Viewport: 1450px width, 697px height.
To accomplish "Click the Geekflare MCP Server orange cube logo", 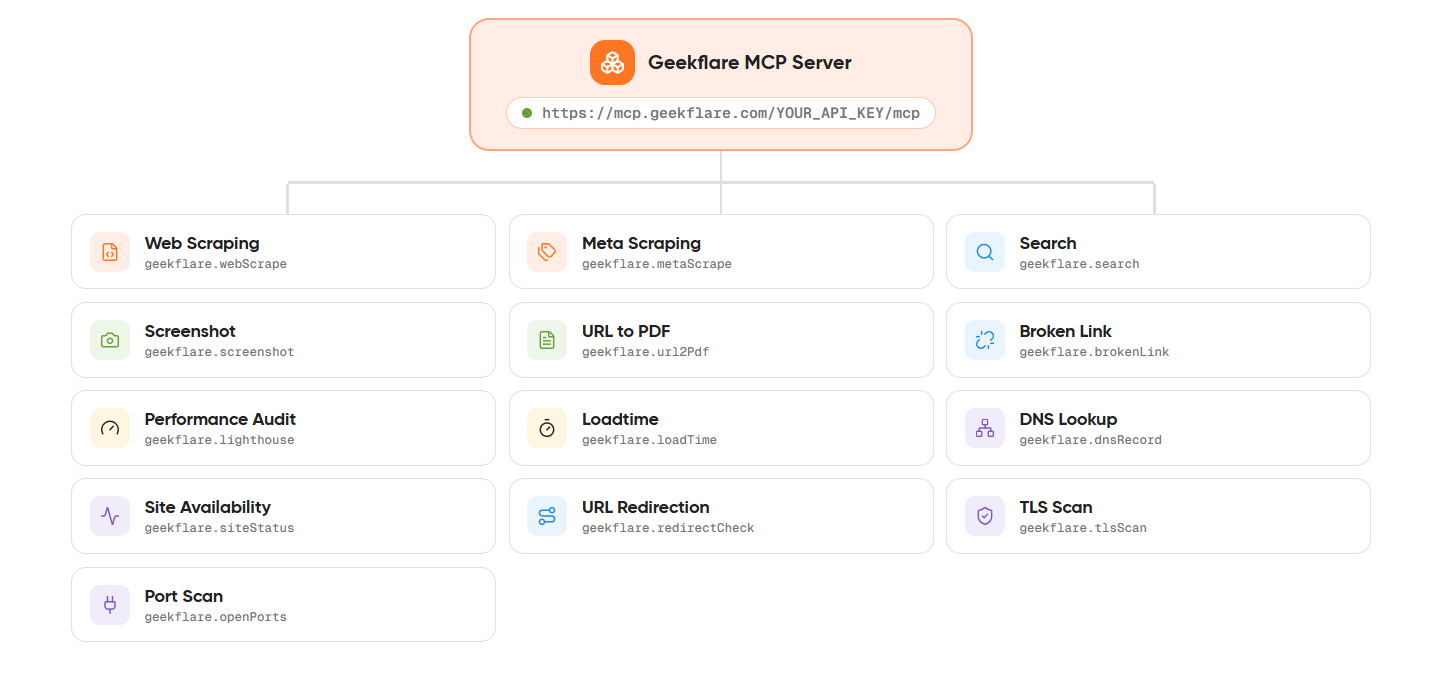I will coord(612,62).
